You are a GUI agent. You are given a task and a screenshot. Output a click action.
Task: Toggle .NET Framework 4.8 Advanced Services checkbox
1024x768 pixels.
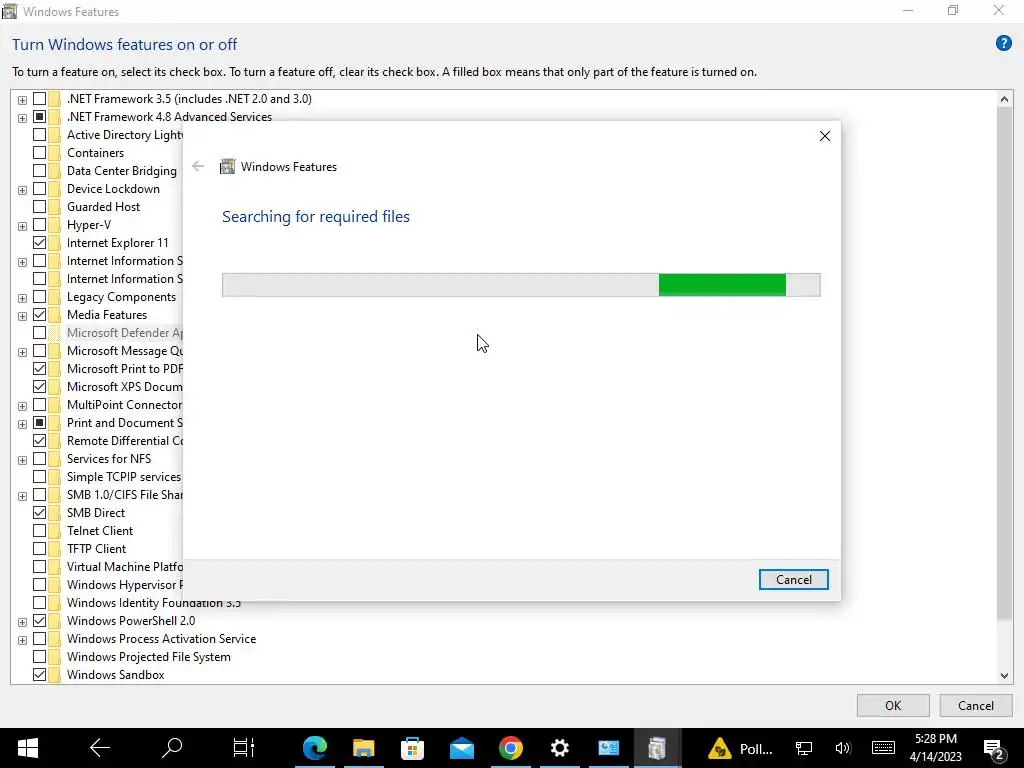tap(39, 117)
